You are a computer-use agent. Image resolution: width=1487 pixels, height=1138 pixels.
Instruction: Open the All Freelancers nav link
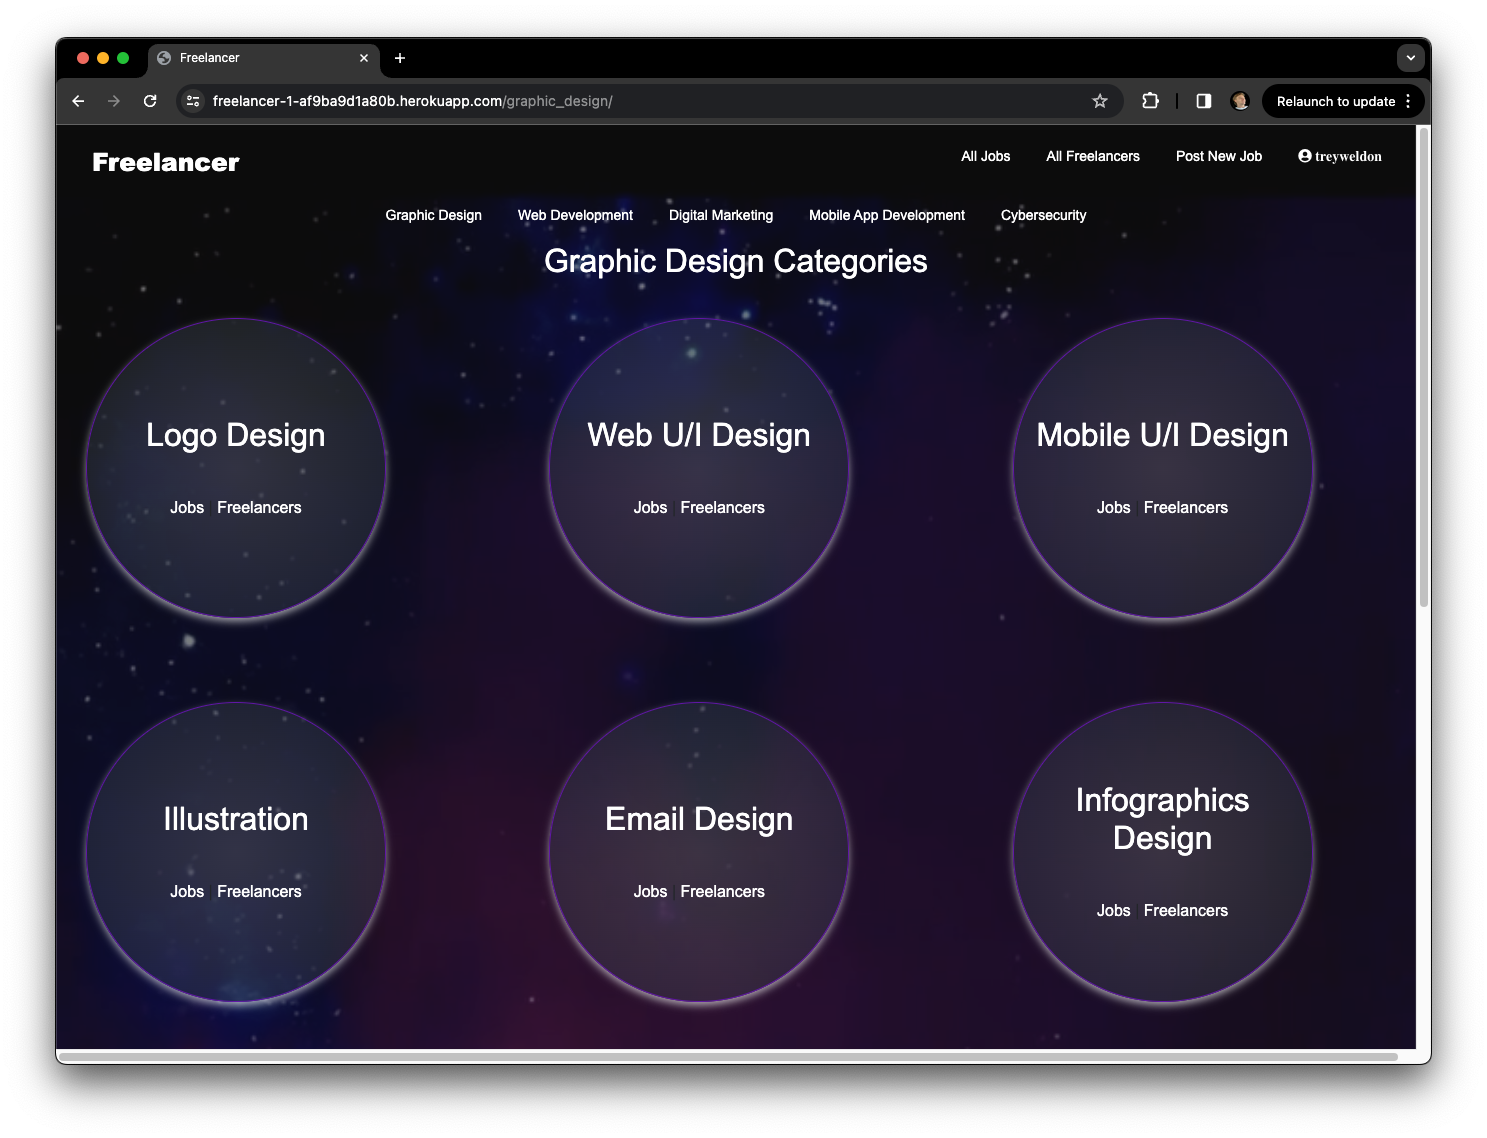[1092, 156]
